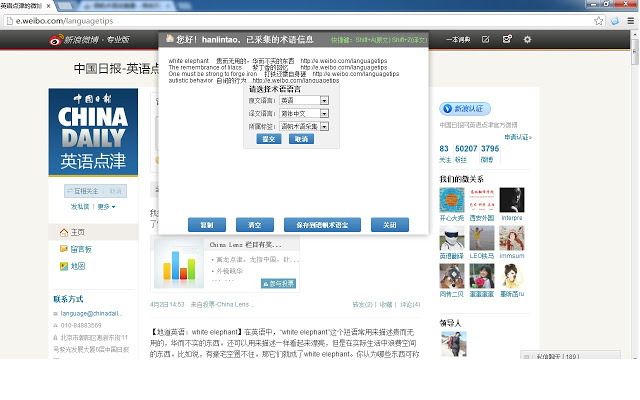This screenshot has height=400, width=640.
Task: Open the compose post pencil icon
Action: coord(485,39)
